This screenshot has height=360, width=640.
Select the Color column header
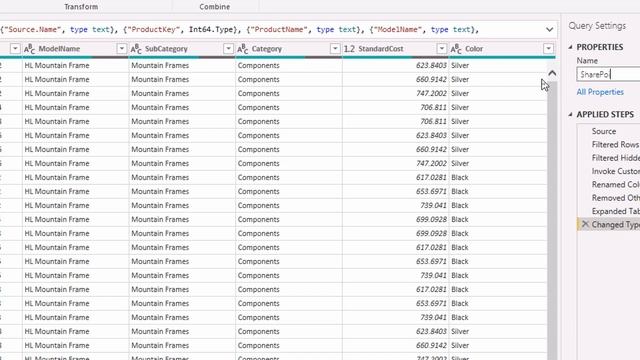coord(474,49)
